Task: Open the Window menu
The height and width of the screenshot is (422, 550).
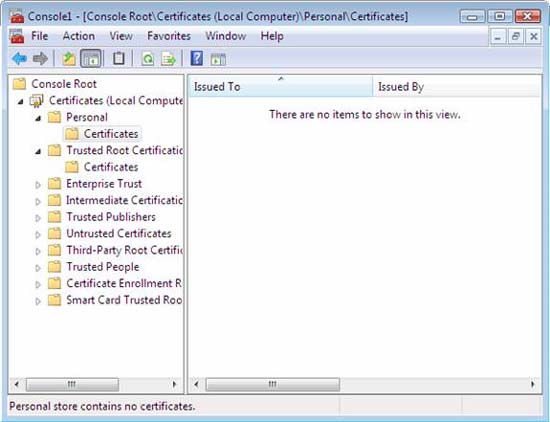Action: (x=226, y=36)
